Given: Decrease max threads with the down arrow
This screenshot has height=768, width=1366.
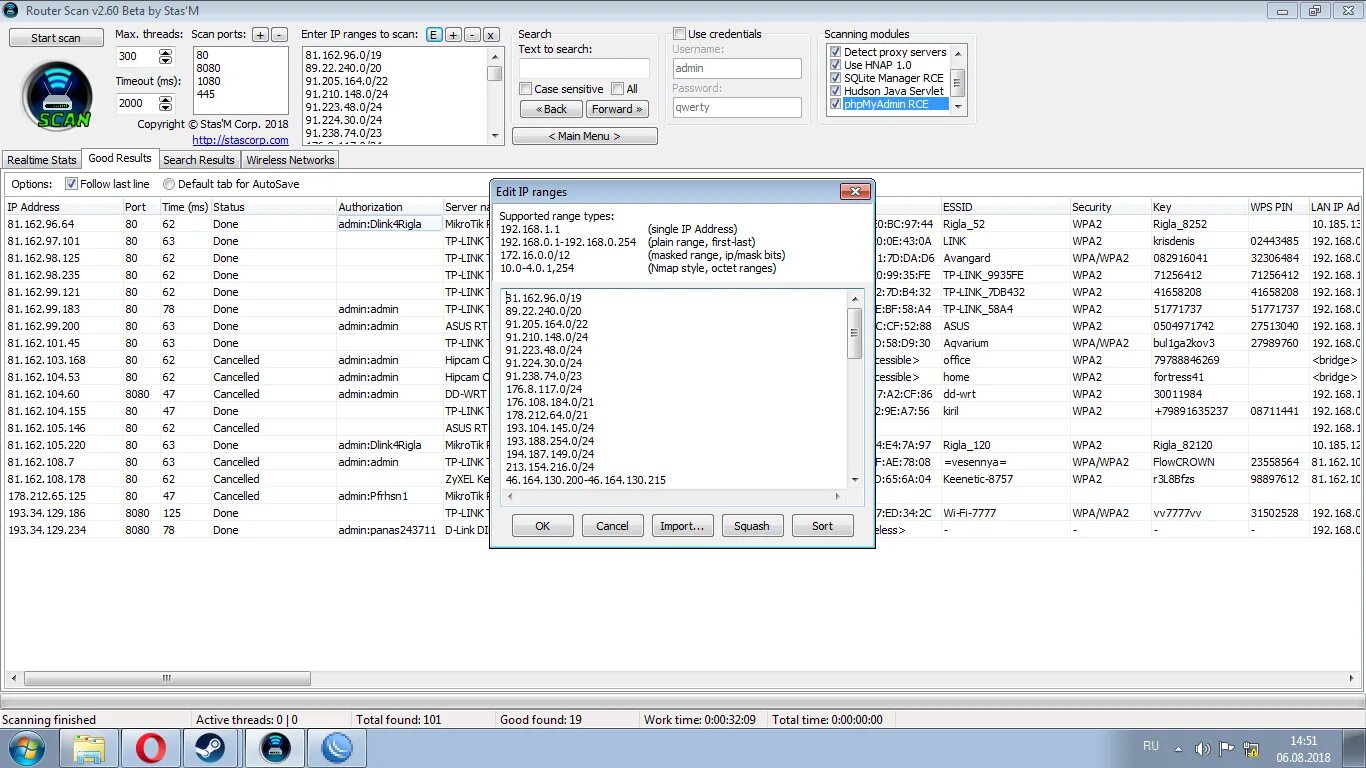Looking at the screenshot, I should pyautogui.click(x=166, y=60).
